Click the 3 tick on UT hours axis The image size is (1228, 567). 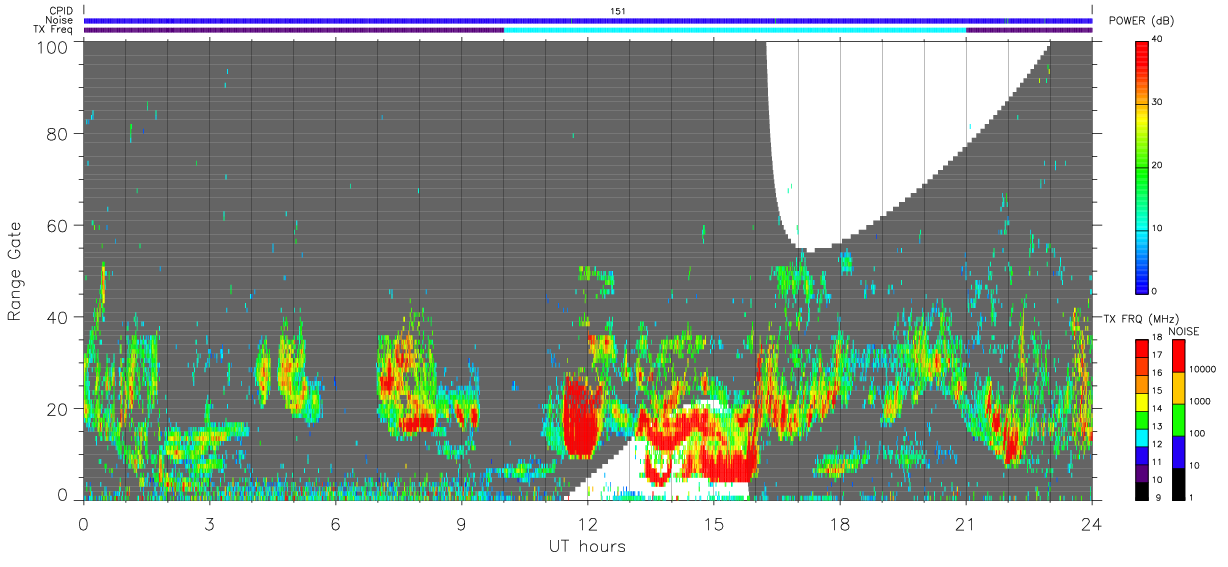(x=209, y=523)
